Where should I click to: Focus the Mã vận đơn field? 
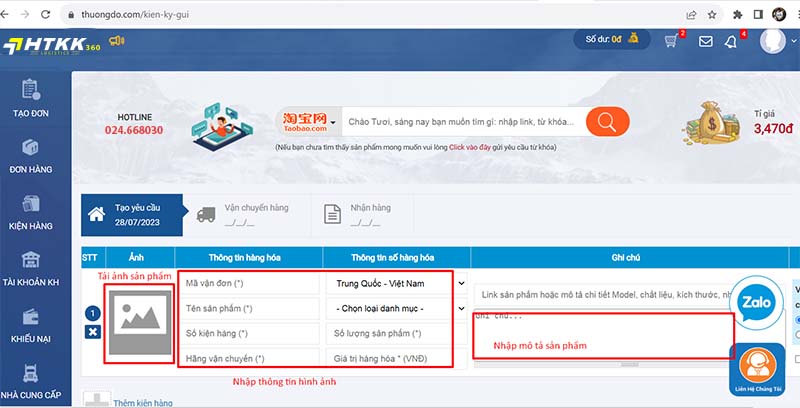tap(250, 283)
